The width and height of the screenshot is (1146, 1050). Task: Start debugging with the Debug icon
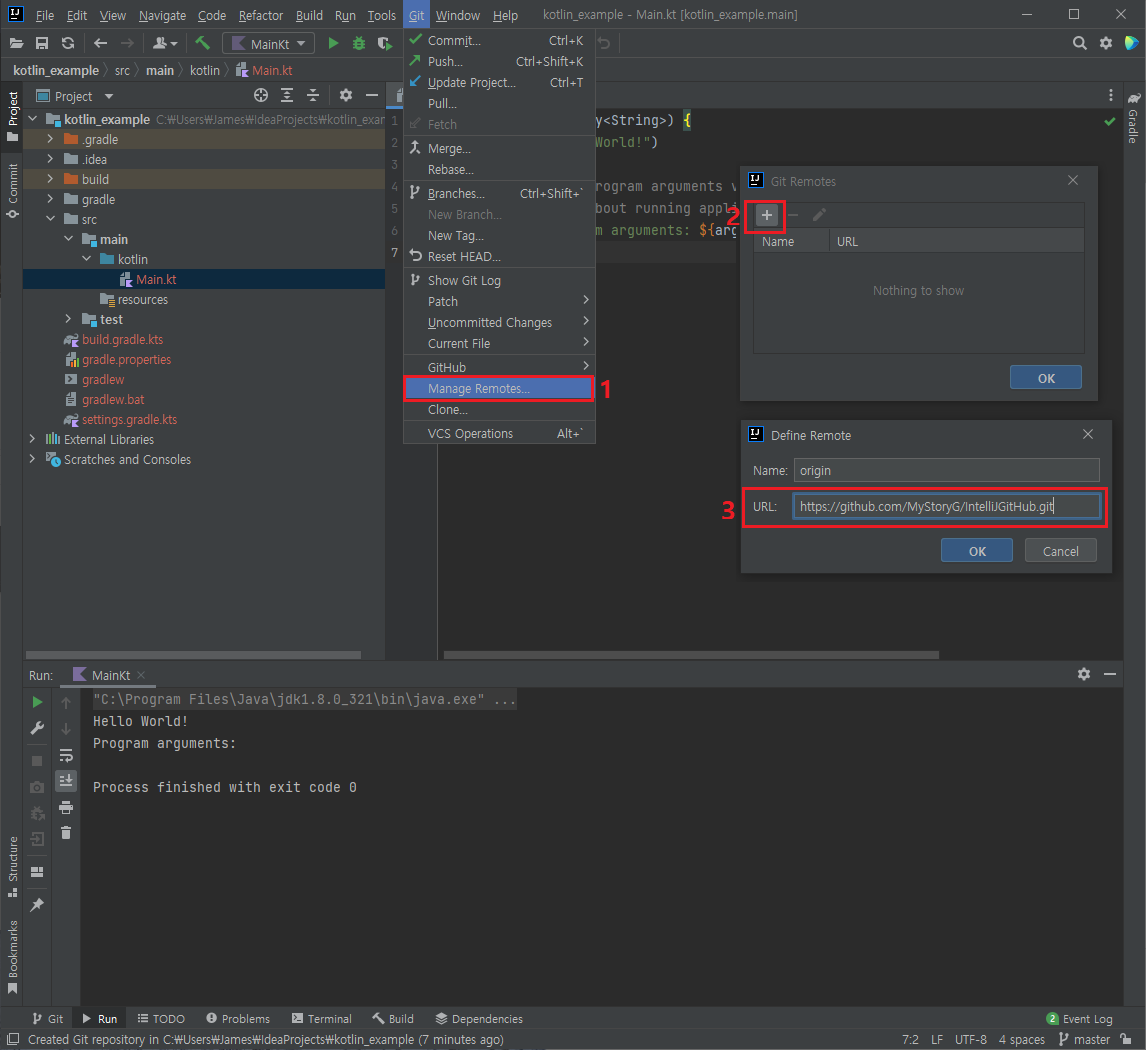[x=359, y=43]
